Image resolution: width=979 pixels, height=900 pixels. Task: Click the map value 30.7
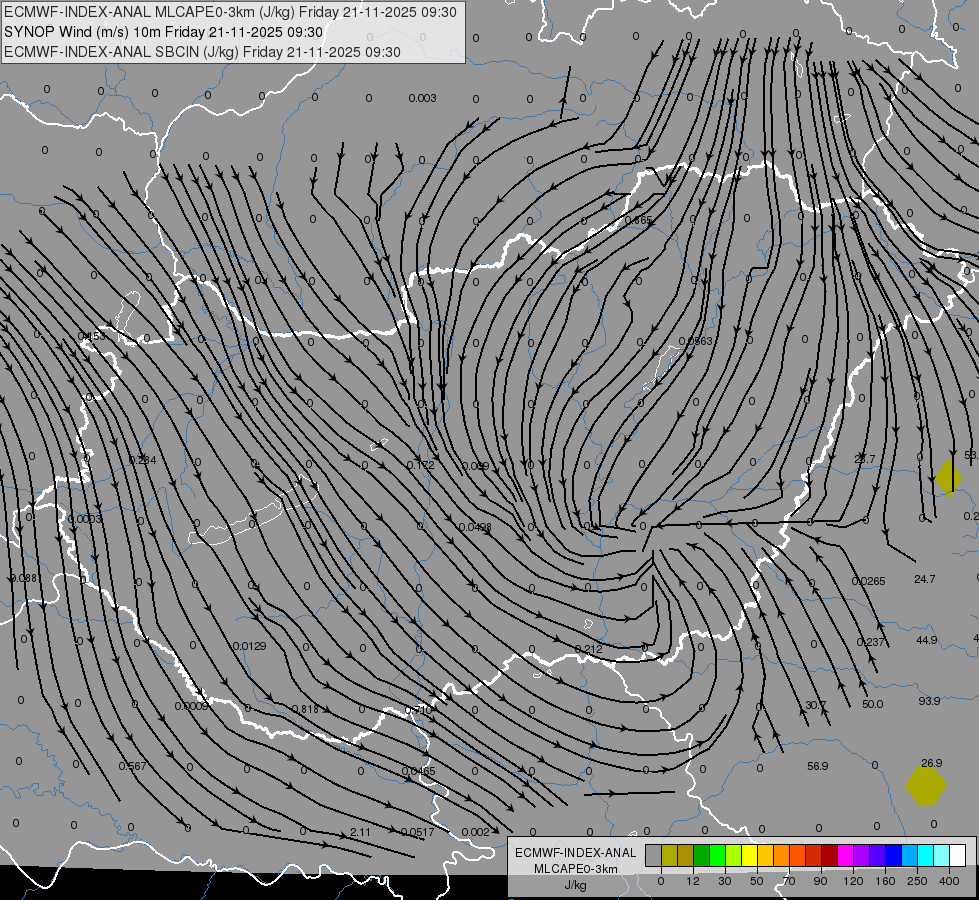(x=815, y=705)
